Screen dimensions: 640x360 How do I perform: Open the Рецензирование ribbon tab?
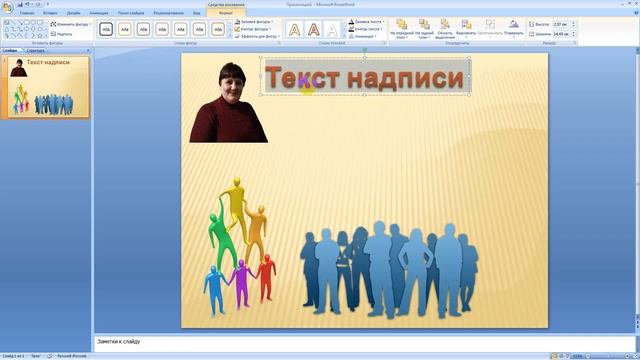click(x=169, y=13)
